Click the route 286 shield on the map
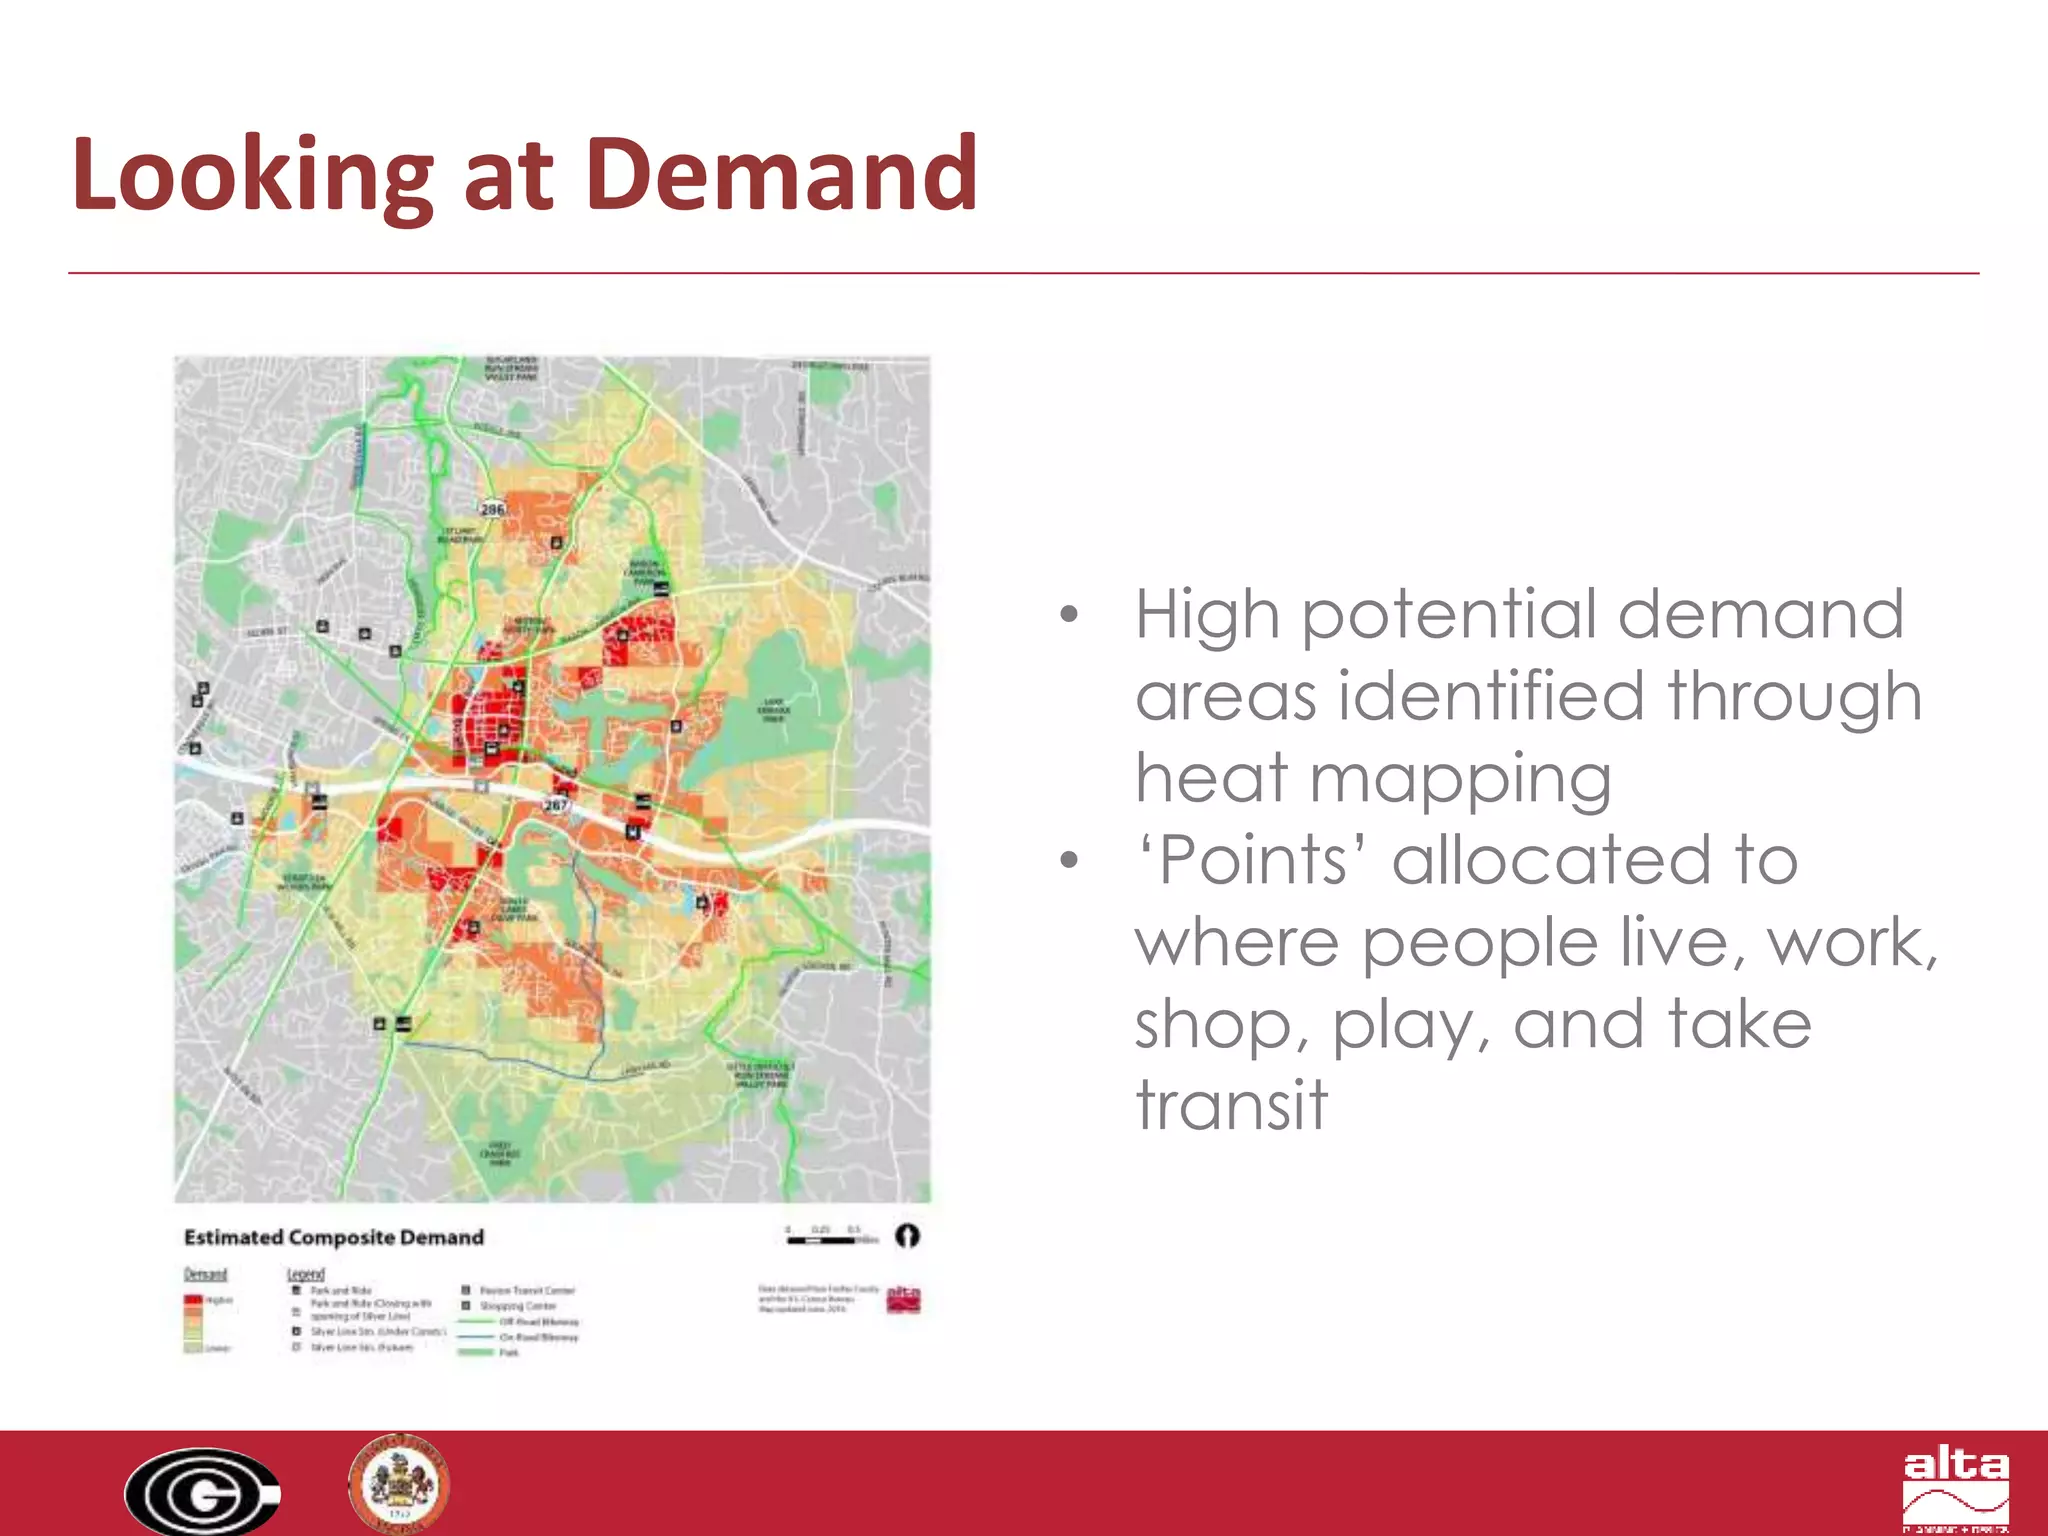The height and width of the screenshot is (1536, 2048). click(493, 509)
